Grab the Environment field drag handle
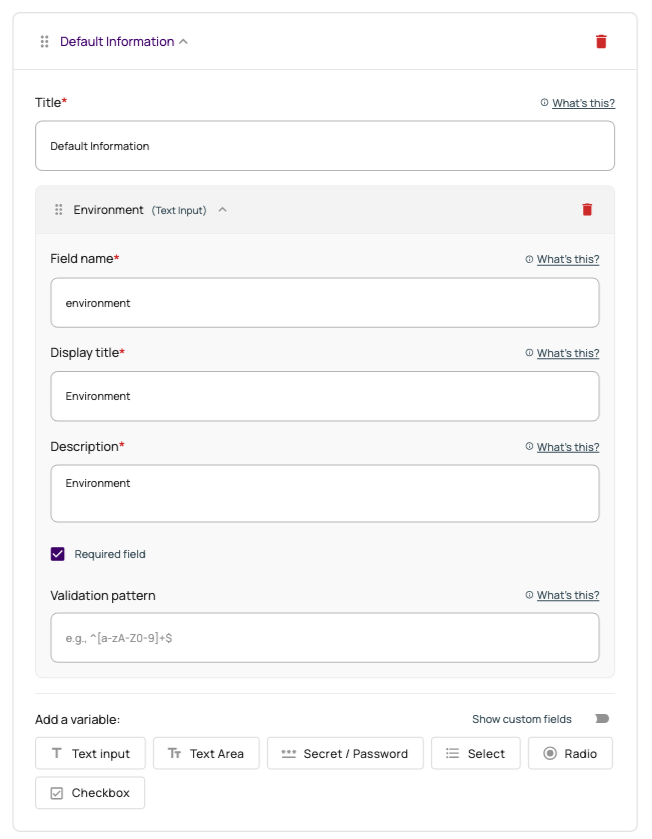Viewport: 652px width, 839px height. pos(58,209)
